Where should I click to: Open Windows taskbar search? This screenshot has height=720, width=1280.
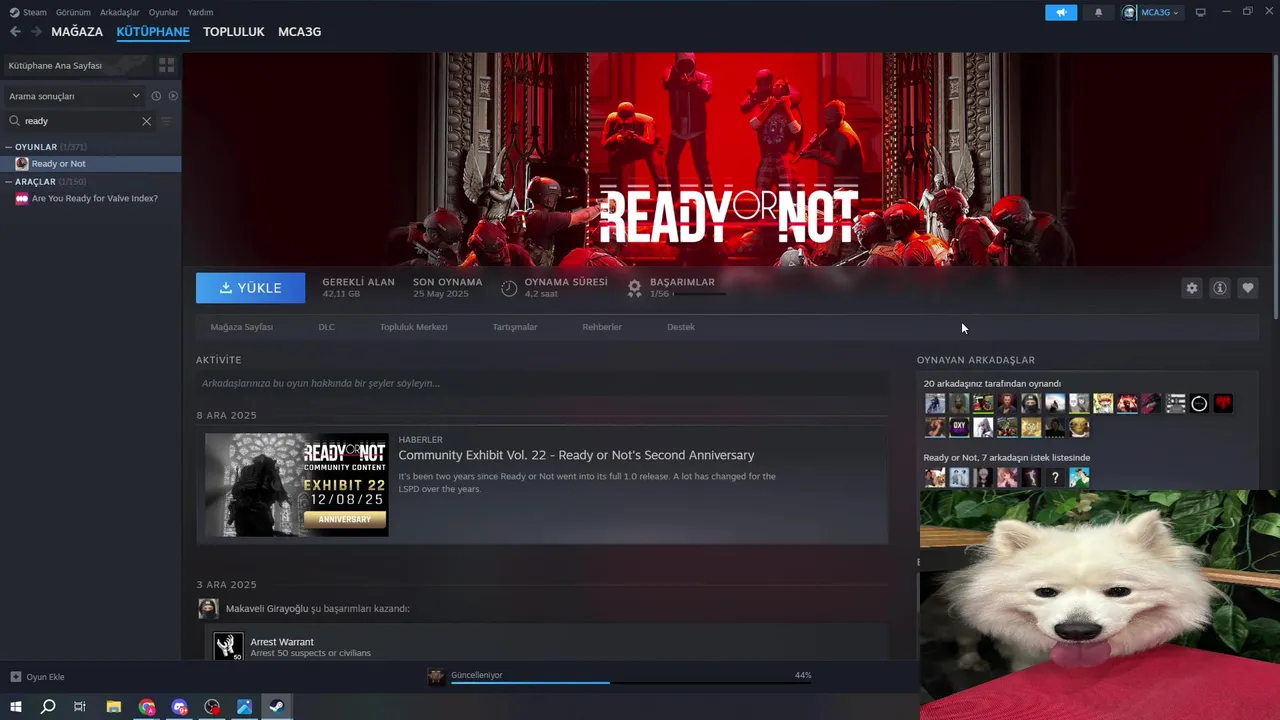pos(48,707)
